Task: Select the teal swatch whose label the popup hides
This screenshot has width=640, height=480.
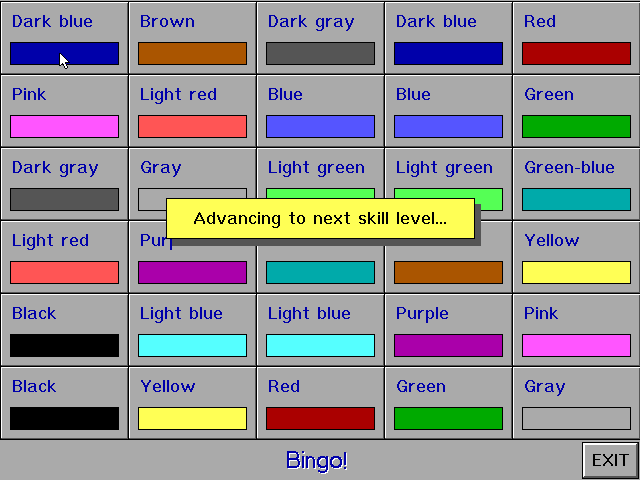Action: coord(320,273)
